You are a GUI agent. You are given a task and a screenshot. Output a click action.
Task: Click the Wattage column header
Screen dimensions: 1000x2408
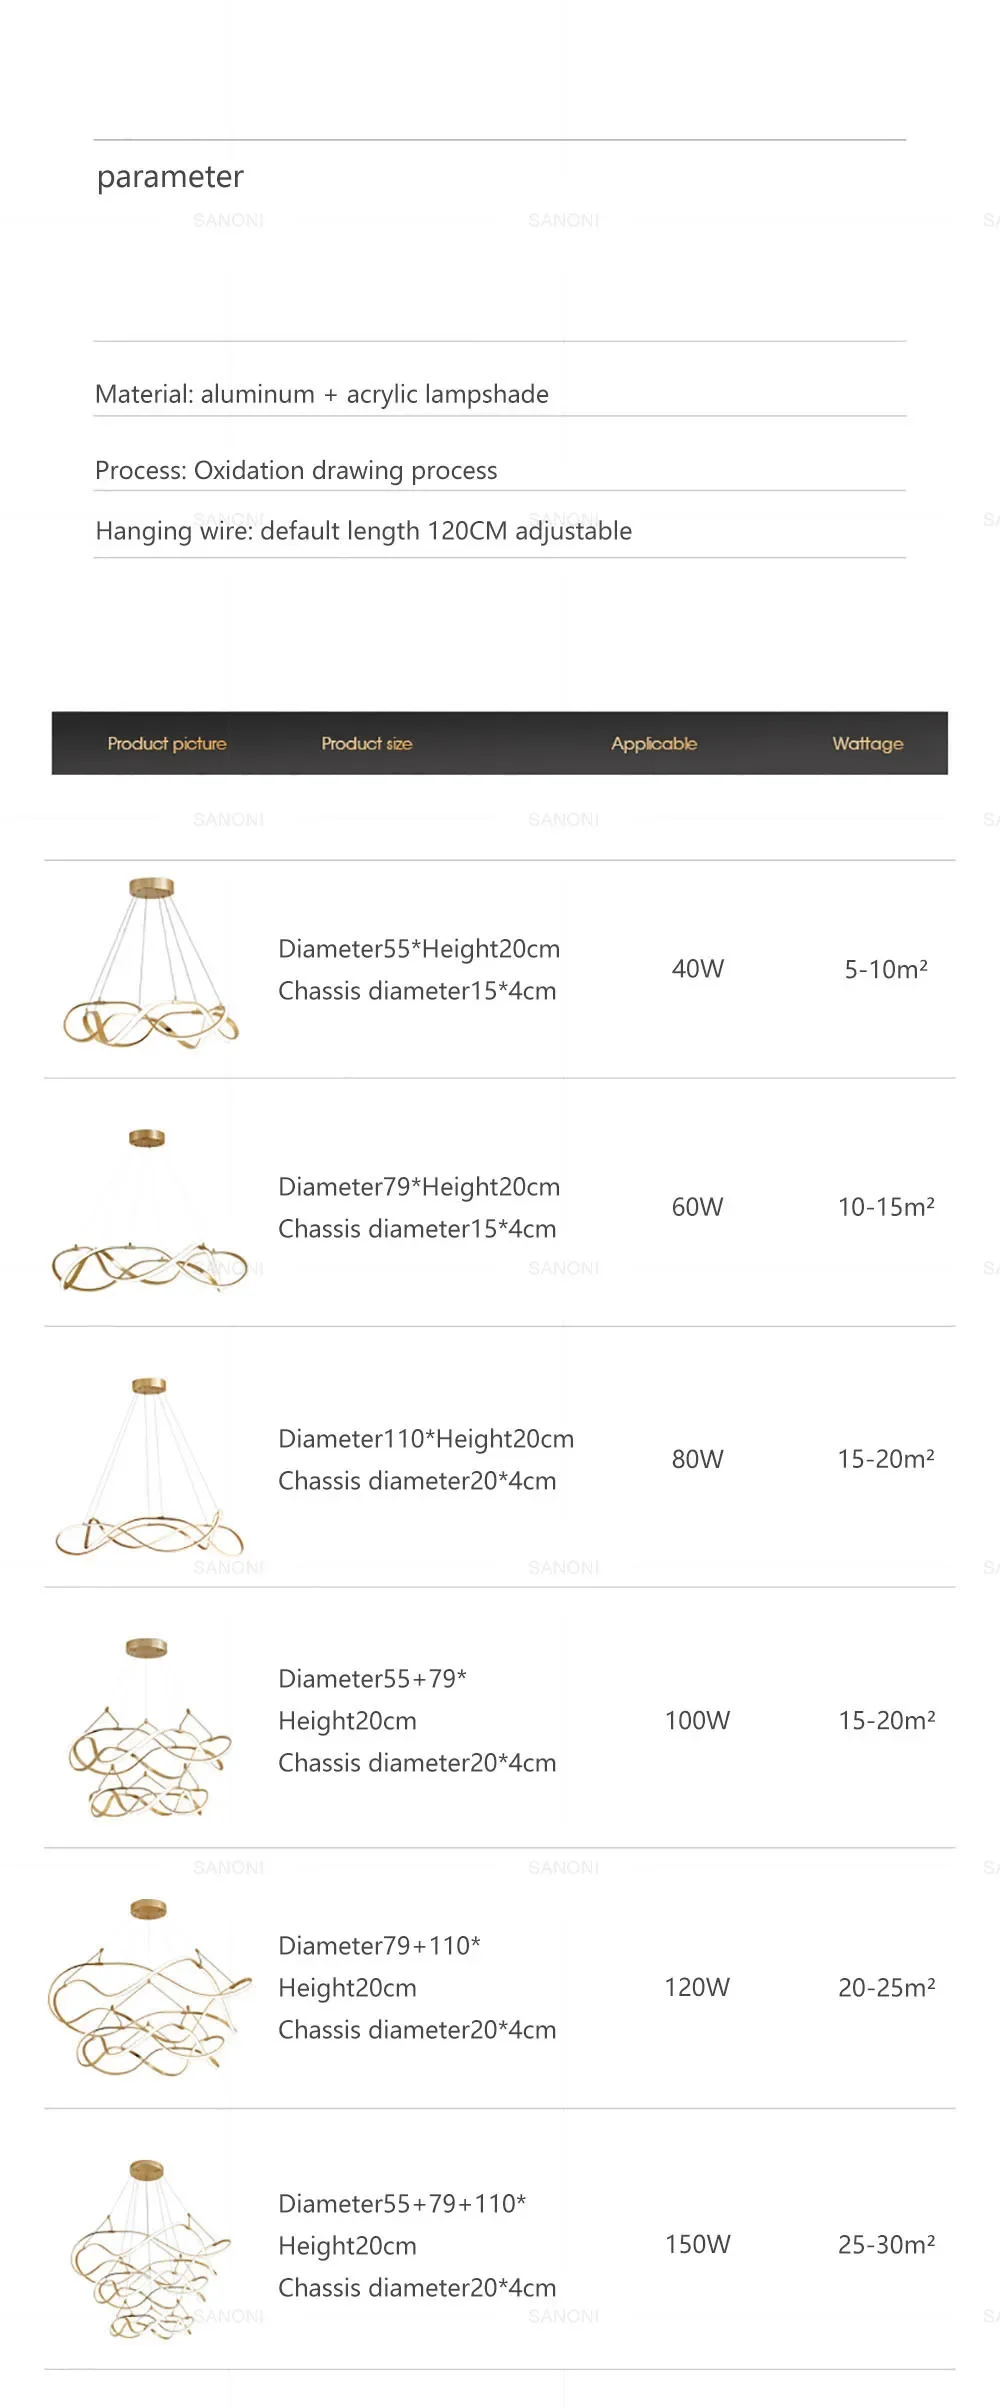tap(868, 743)
